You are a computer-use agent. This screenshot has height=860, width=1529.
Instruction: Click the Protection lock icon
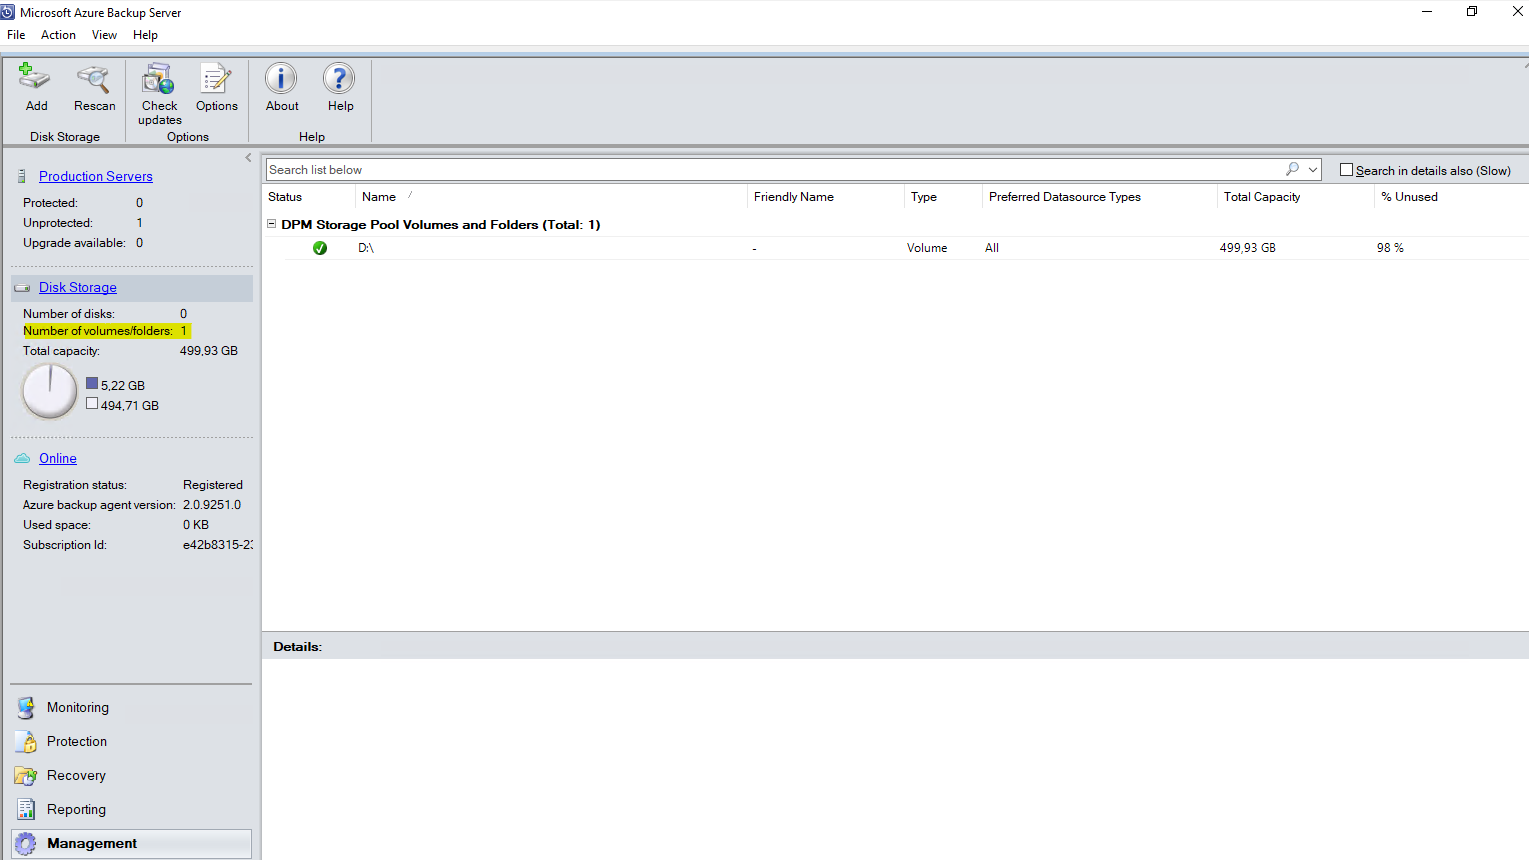point(26,742)
